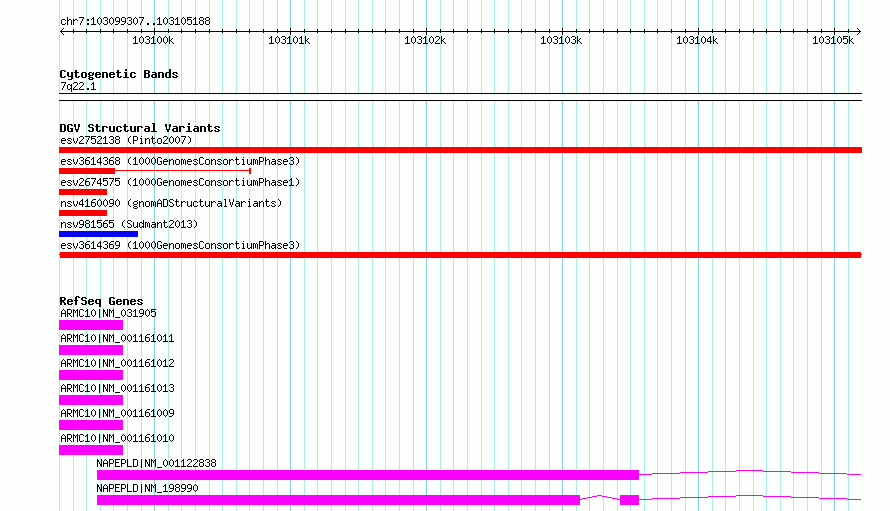Viewport: 890px width, 511px height.
Task: Click the trailing intron line of NAPEPLD NM_198990
Action: coord(750,496)
